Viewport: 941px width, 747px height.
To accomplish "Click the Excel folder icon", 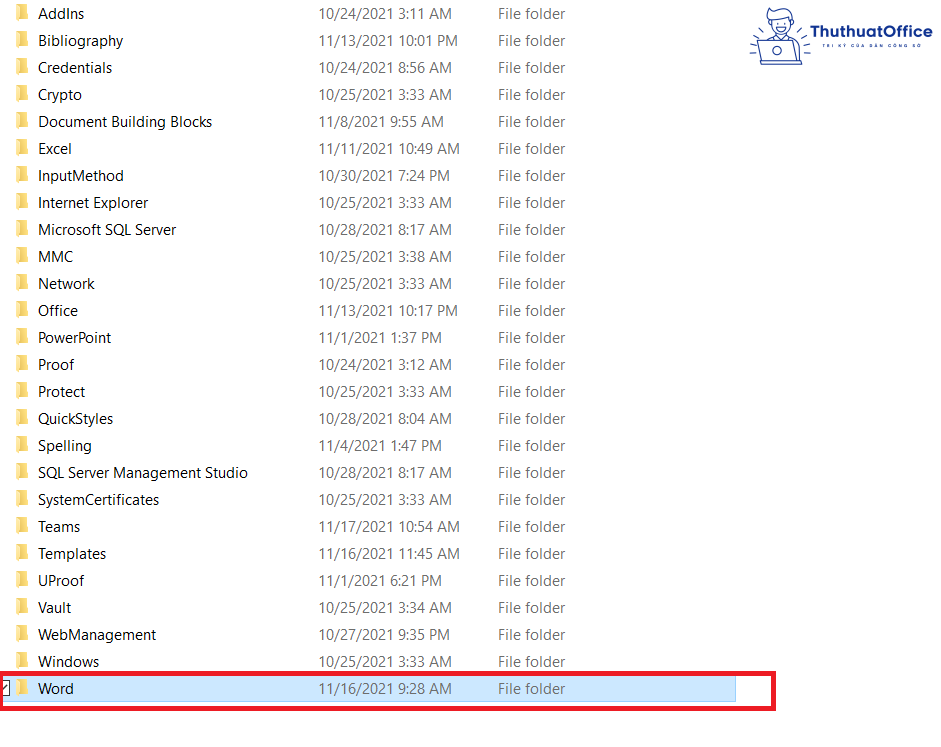I will click(x=22, y=148).
